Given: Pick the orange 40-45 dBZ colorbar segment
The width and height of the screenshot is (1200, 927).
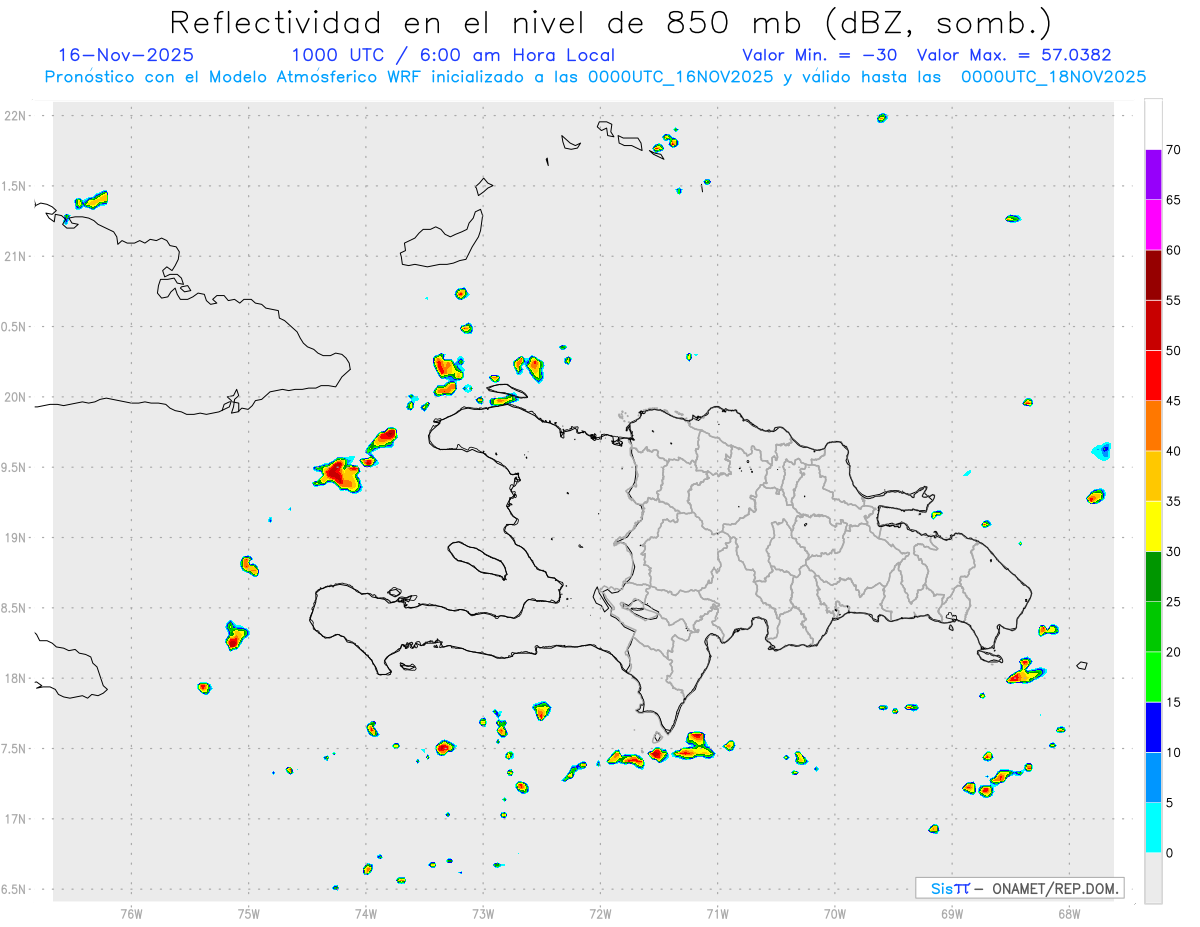Looking at the screenshot, I should click(1153, 426).
